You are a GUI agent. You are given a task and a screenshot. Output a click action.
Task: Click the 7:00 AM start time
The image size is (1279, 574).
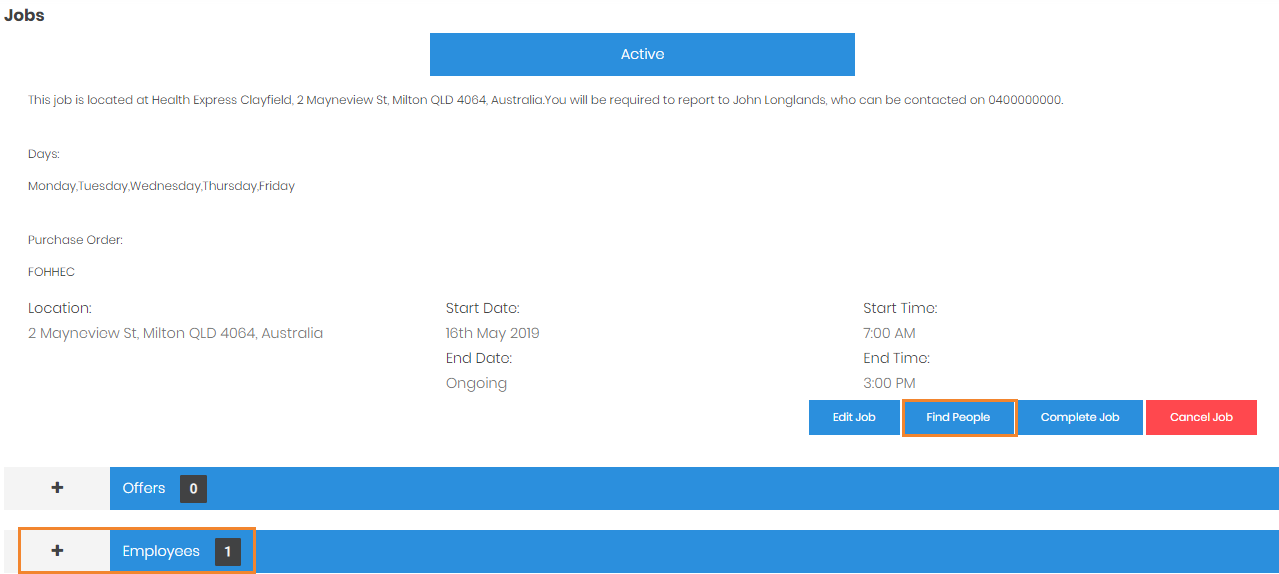(889, 333)
